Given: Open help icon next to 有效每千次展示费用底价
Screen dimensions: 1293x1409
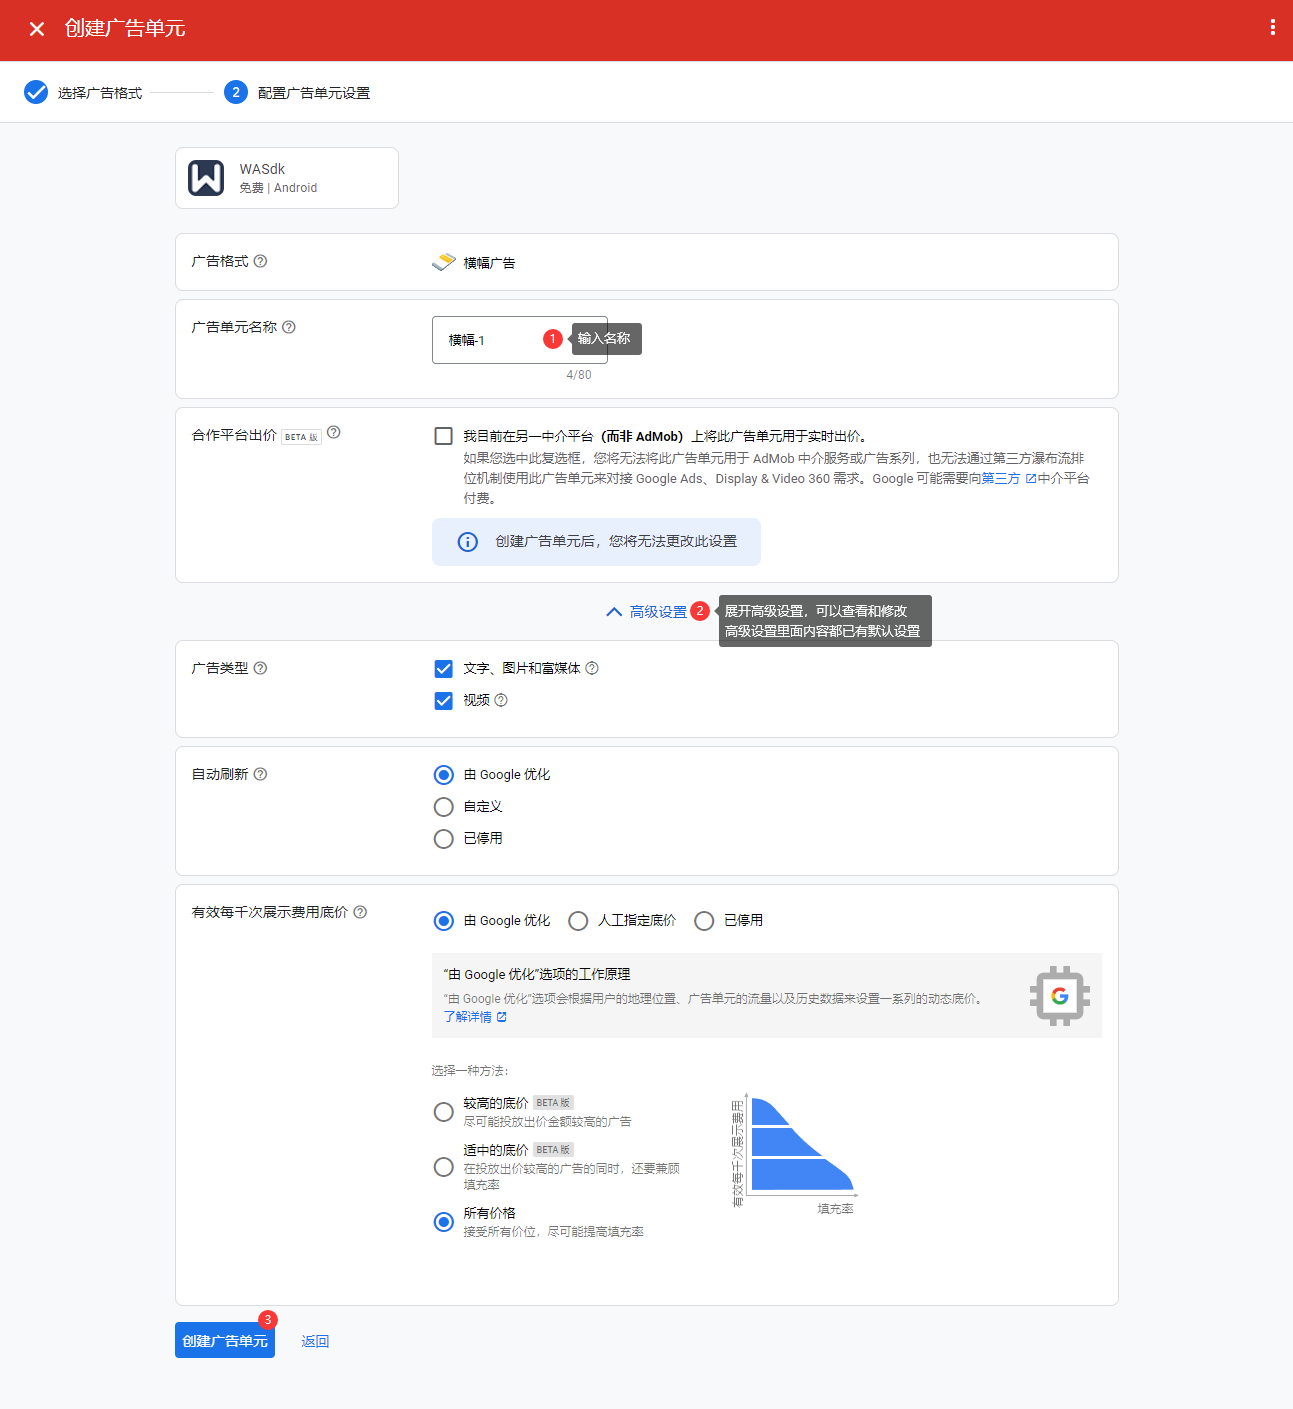Looking at the screenshot, I should (x=360, y=912).
